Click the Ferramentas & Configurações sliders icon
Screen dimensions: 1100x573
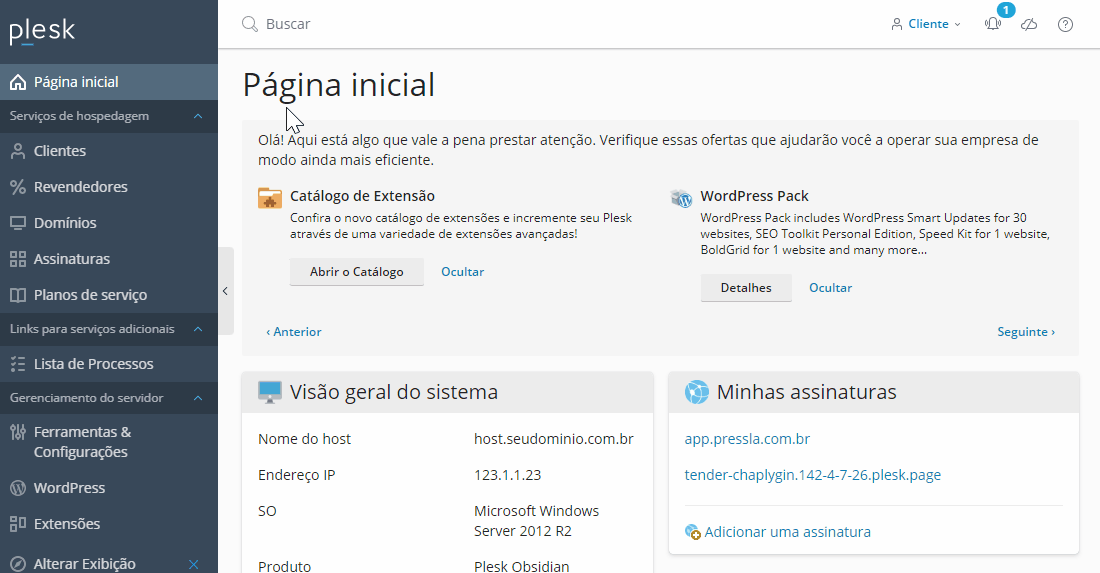tap(18, 432)
